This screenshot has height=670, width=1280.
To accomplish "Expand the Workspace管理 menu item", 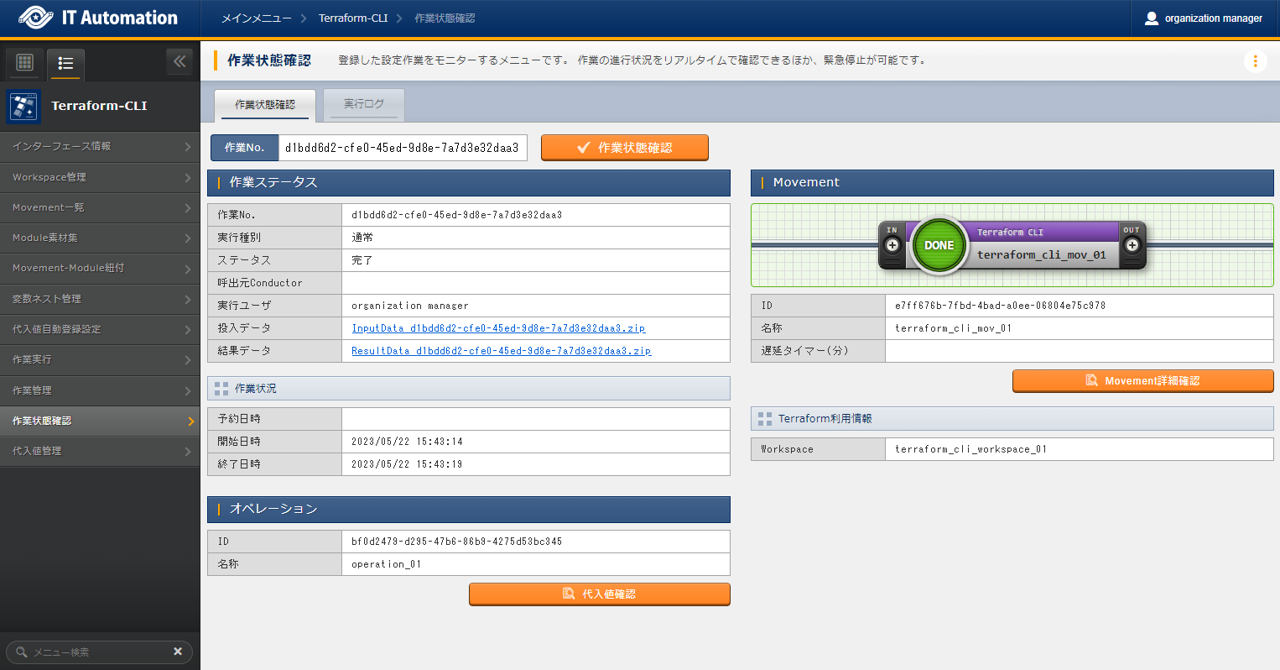I will pos(100,177).
